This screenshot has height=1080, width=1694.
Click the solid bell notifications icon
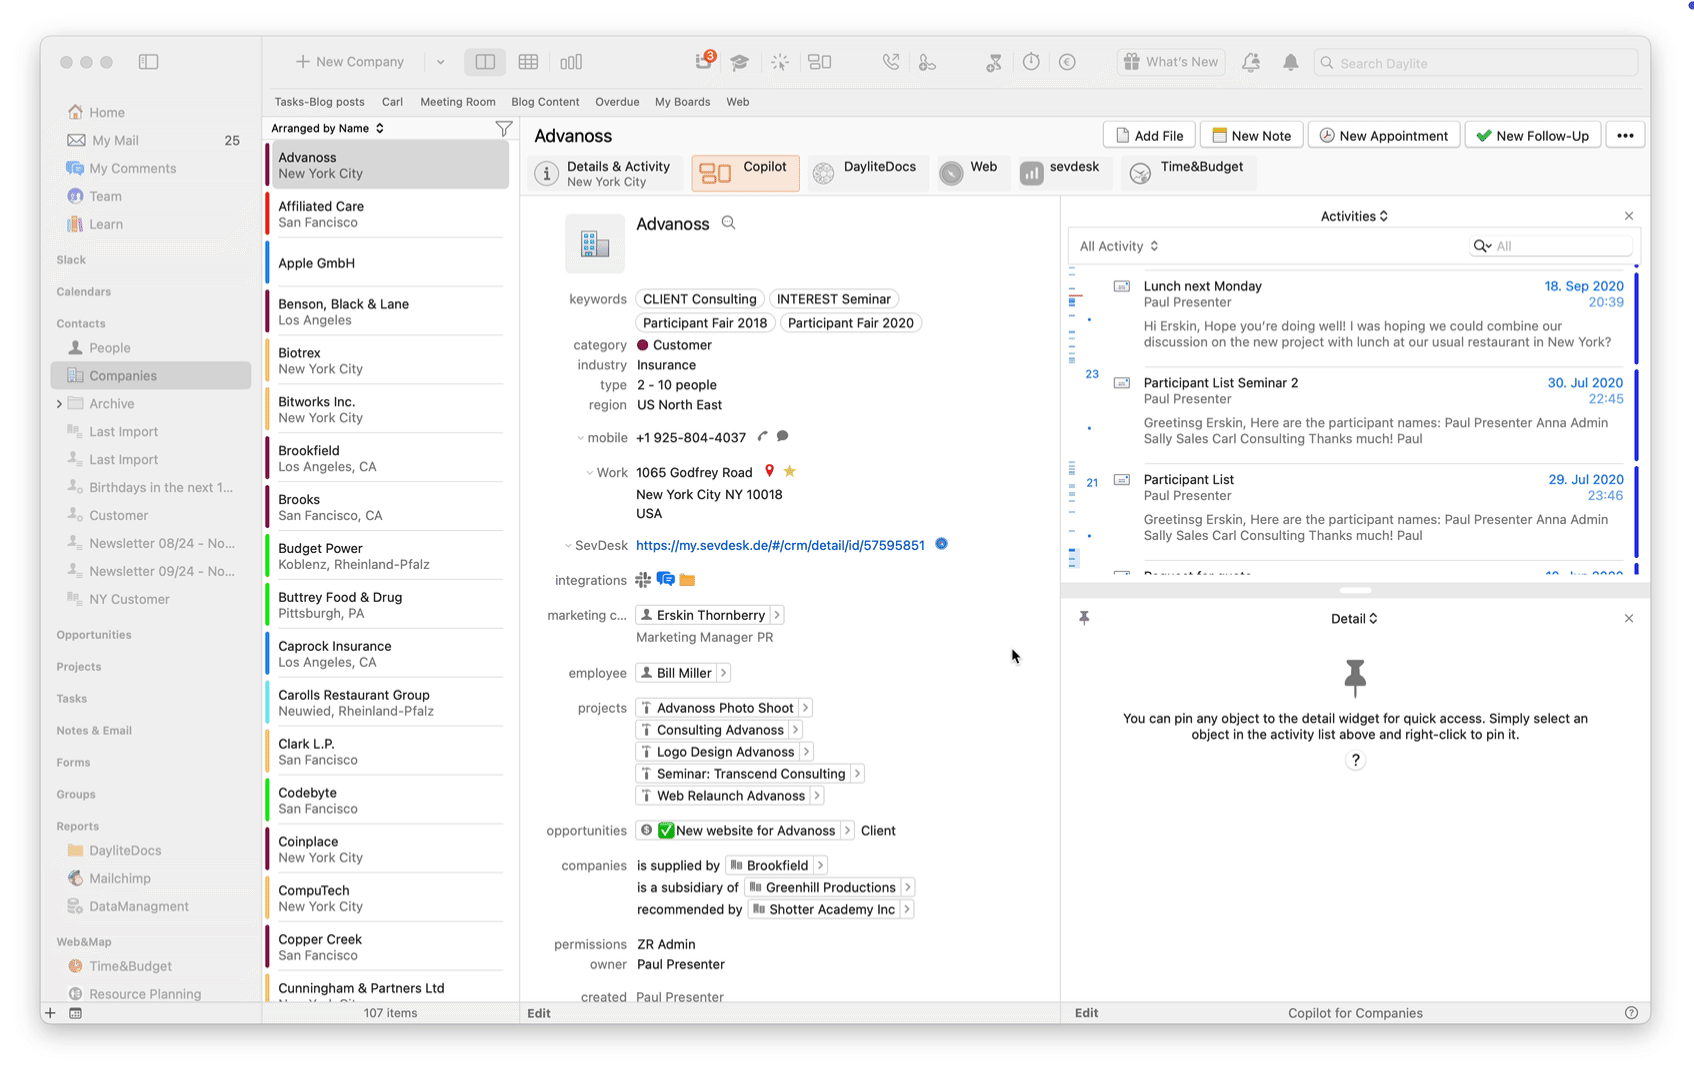(1291, 62)
